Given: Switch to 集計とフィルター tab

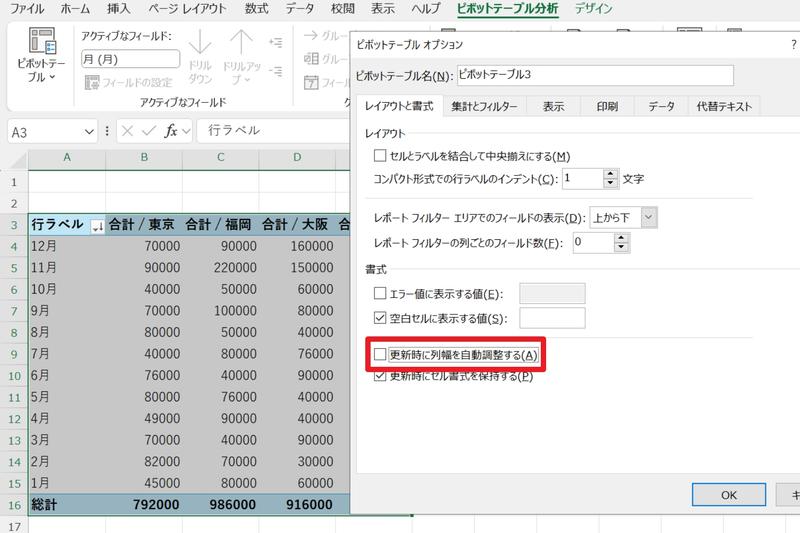Looking at the screenshot, I should (484, 107).
